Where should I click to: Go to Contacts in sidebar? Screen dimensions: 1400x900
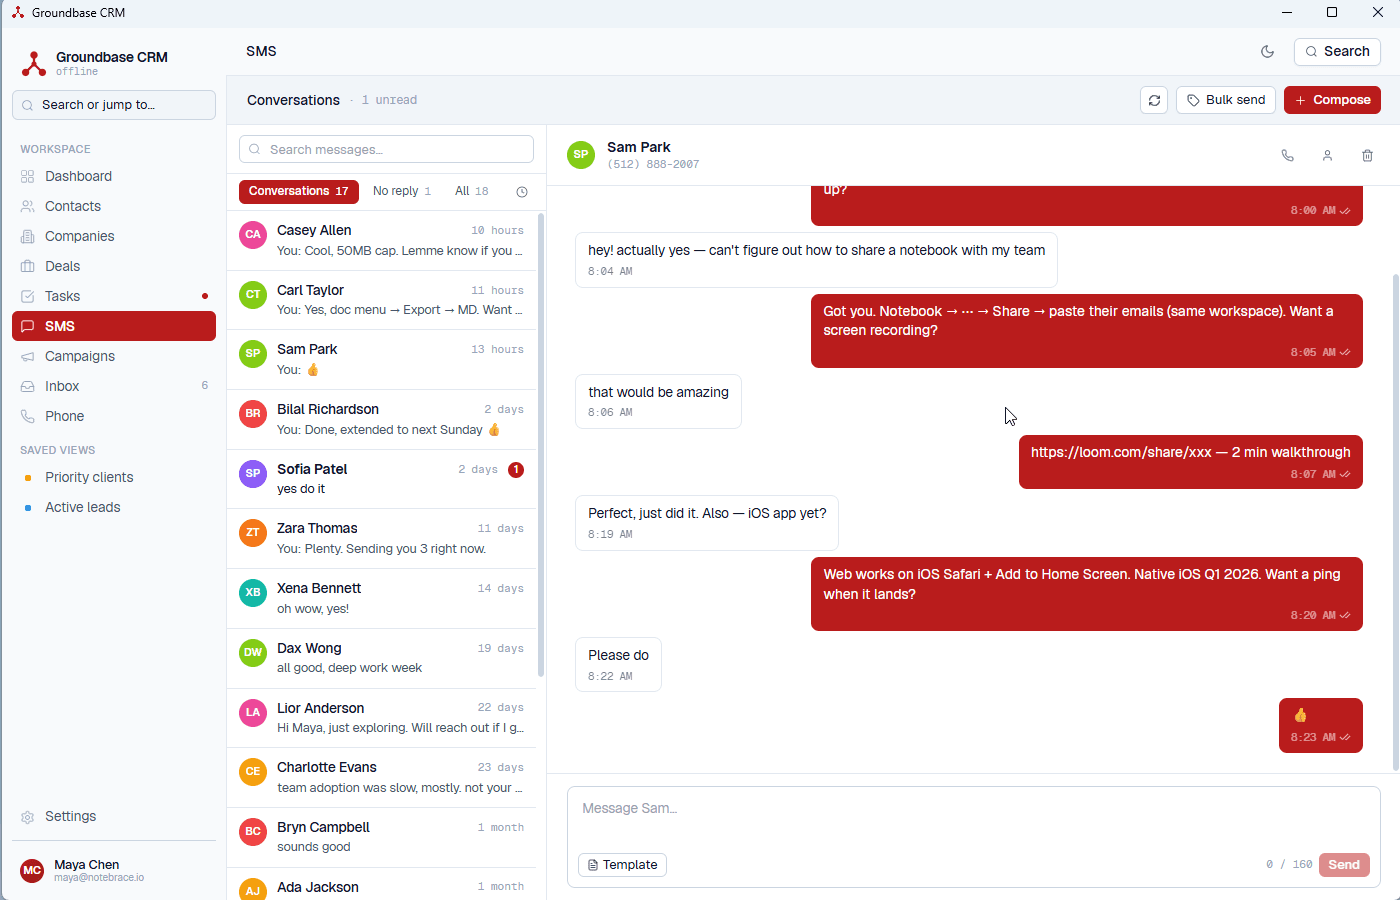point(114,206)
